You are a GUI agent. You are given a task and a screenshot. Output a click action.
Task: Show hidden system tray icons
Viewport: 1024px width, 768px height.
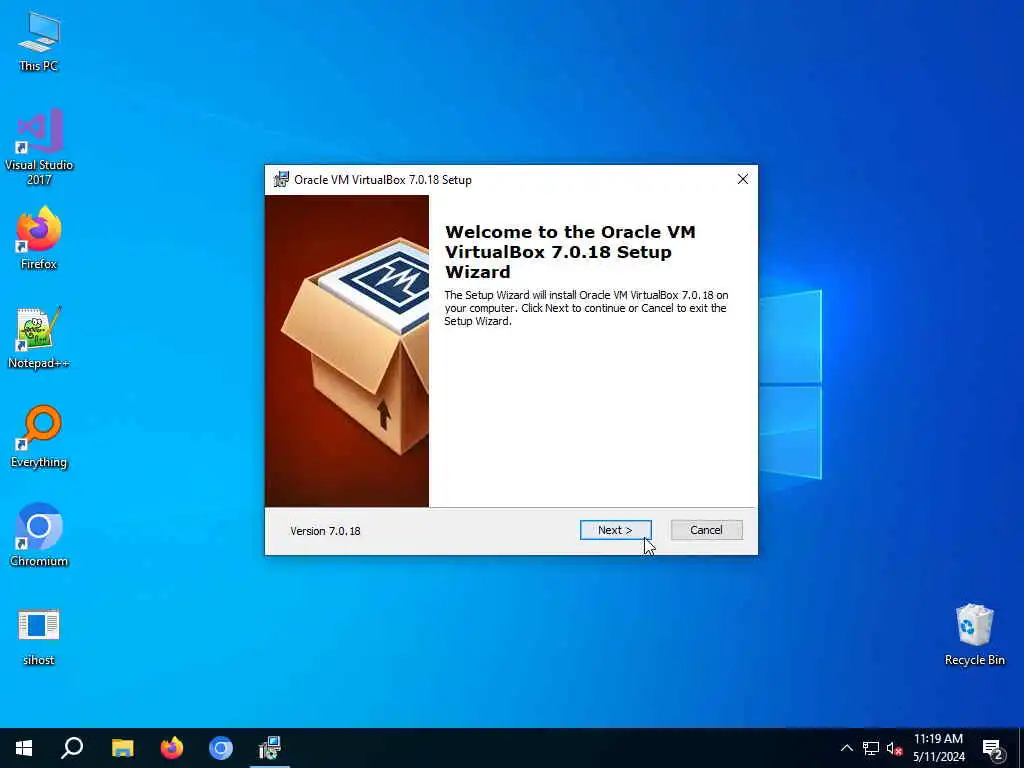(846, 748)
